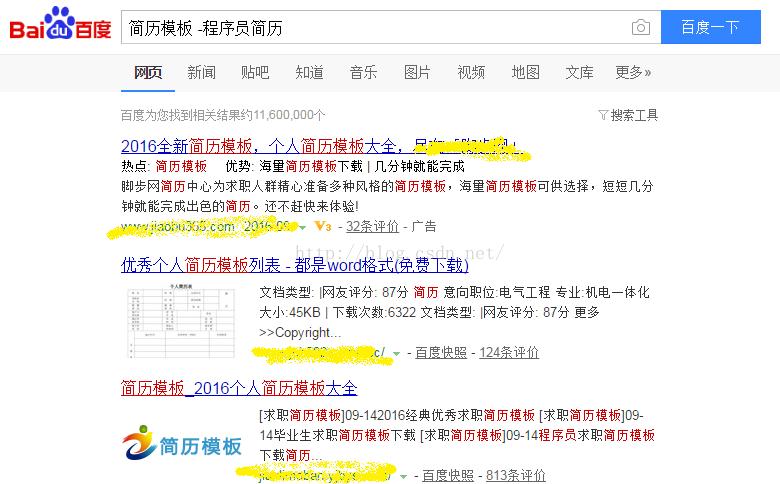Open 百度快照 for 简历模板大全 result
780x484 pixels.
click(448, 476)
